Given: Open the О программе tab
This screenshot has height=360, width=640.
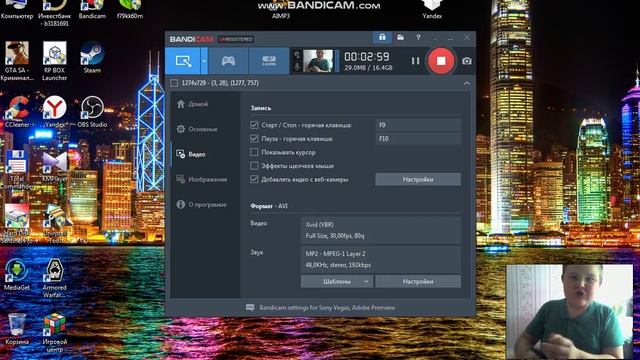Looking at the screenshot, I should [x=202, y=204].
